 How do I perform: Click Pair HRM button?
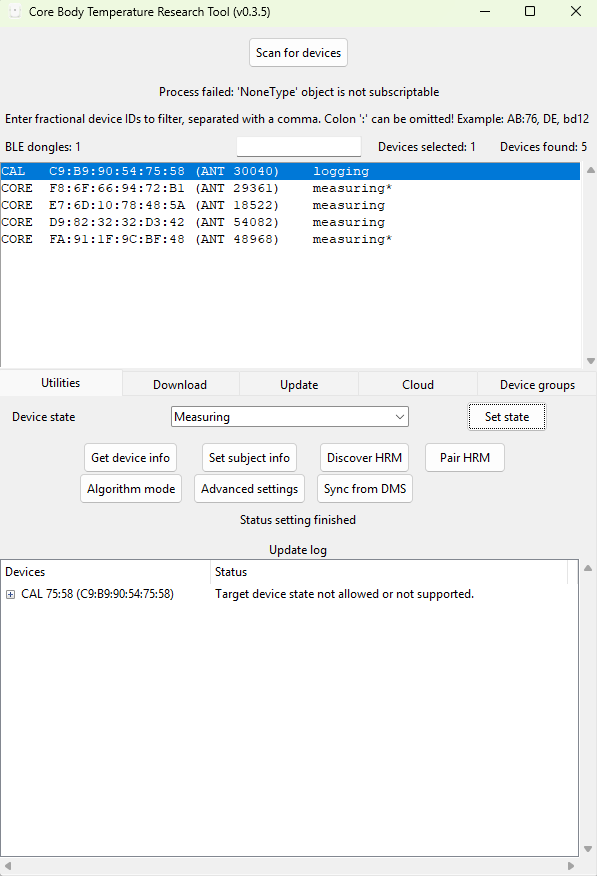[x=465, y=458]
